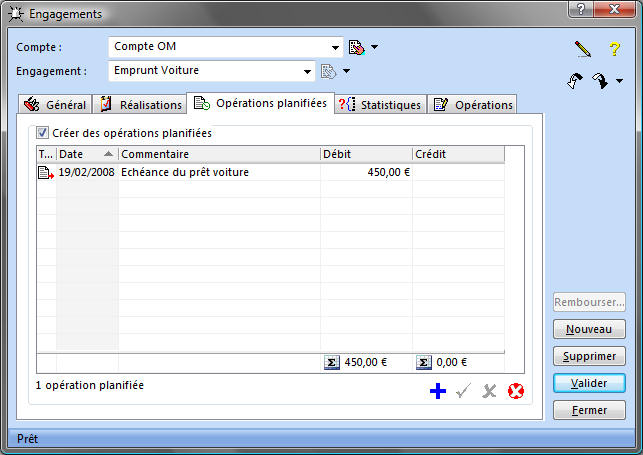Click the redo arrow icon
The height and width of the screenshot is (455, 643).
[x=599, y=82]
